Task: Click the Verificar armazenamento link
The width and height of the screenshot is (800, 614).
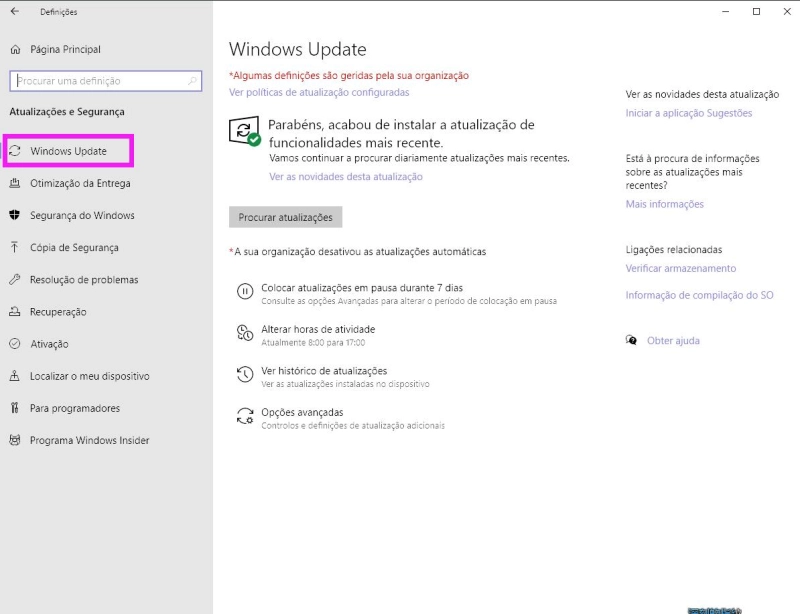Action: click(680, 268)
